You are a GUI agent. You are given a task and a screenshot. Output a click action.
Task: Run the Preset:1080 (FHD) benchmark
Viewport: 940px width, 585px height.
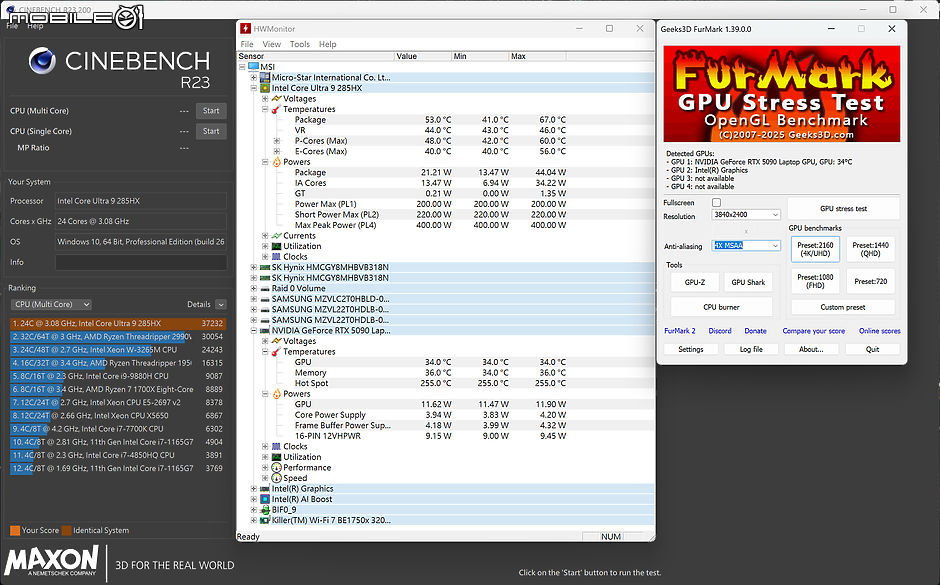[815, 281]
